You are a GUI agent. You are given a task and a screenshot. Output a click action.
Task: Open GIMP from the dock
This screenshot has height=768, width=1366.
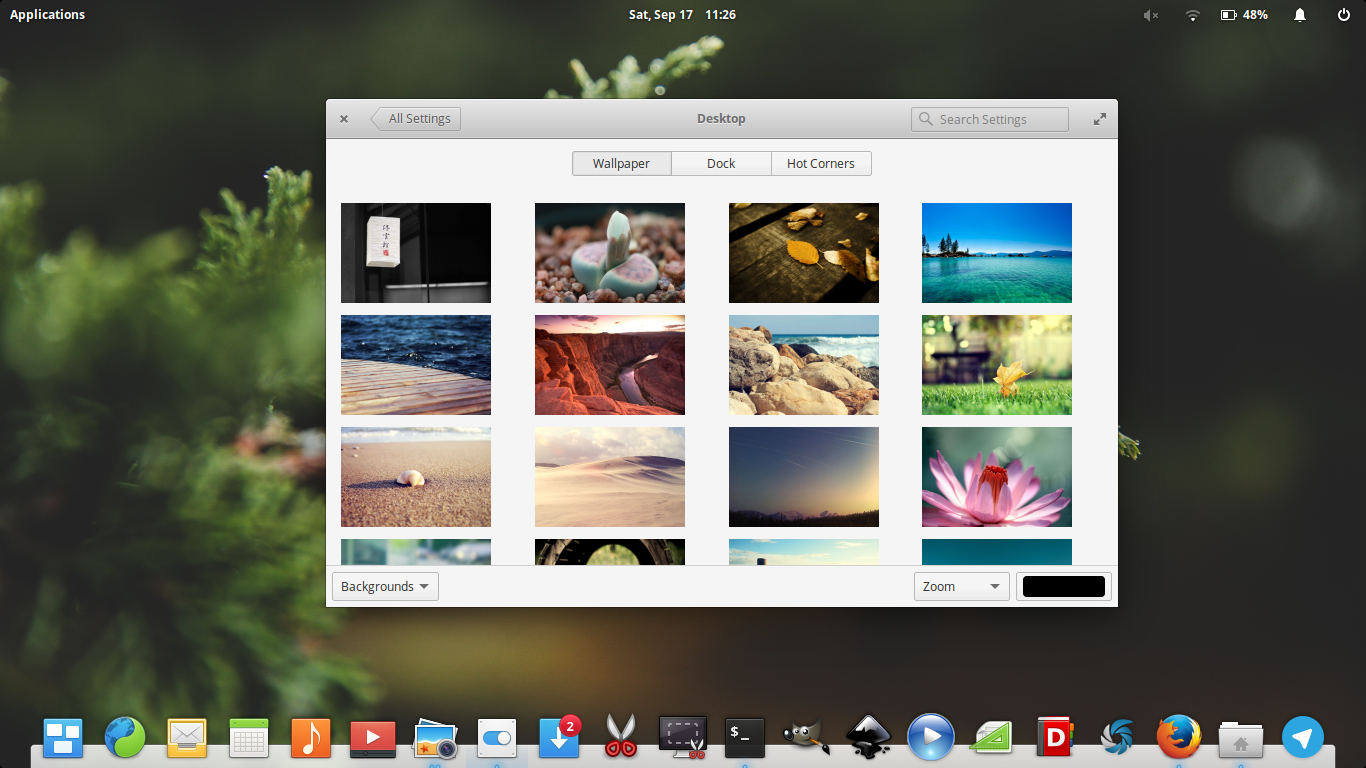click(x=806, y=737)
